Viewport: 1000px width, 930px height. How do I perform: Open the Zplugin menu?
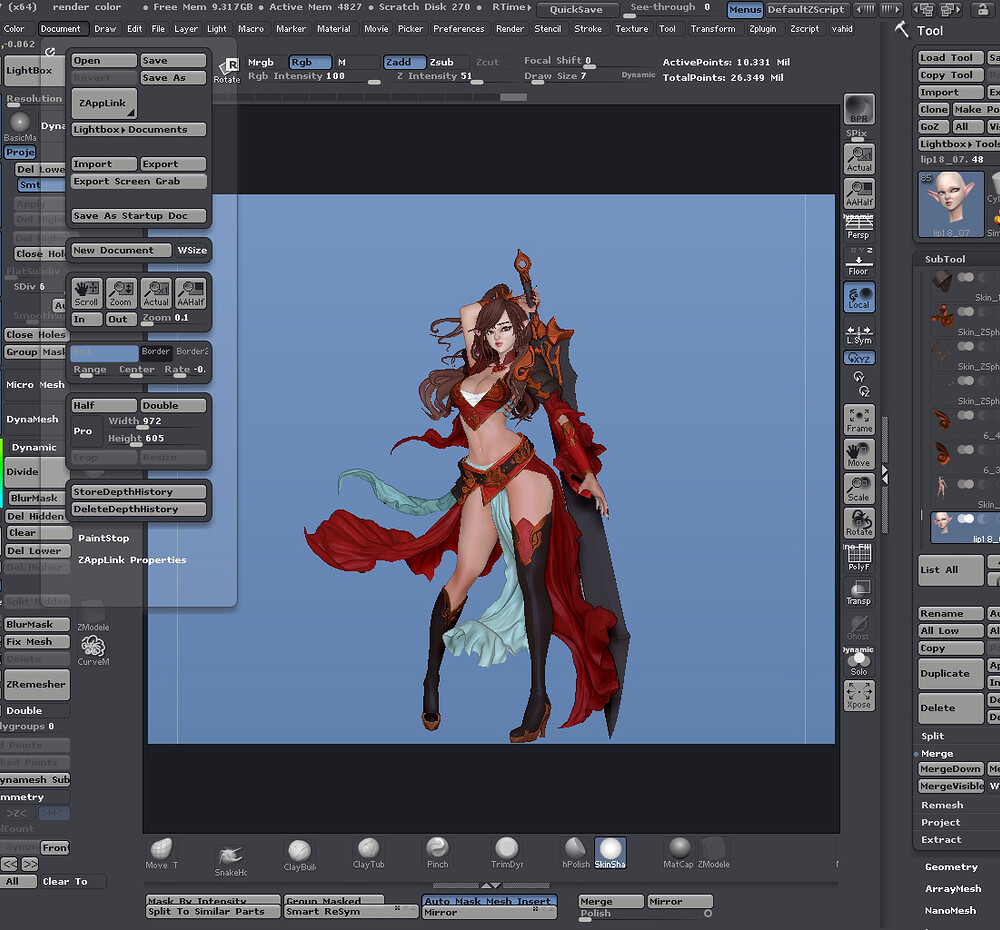click(763, 29)
